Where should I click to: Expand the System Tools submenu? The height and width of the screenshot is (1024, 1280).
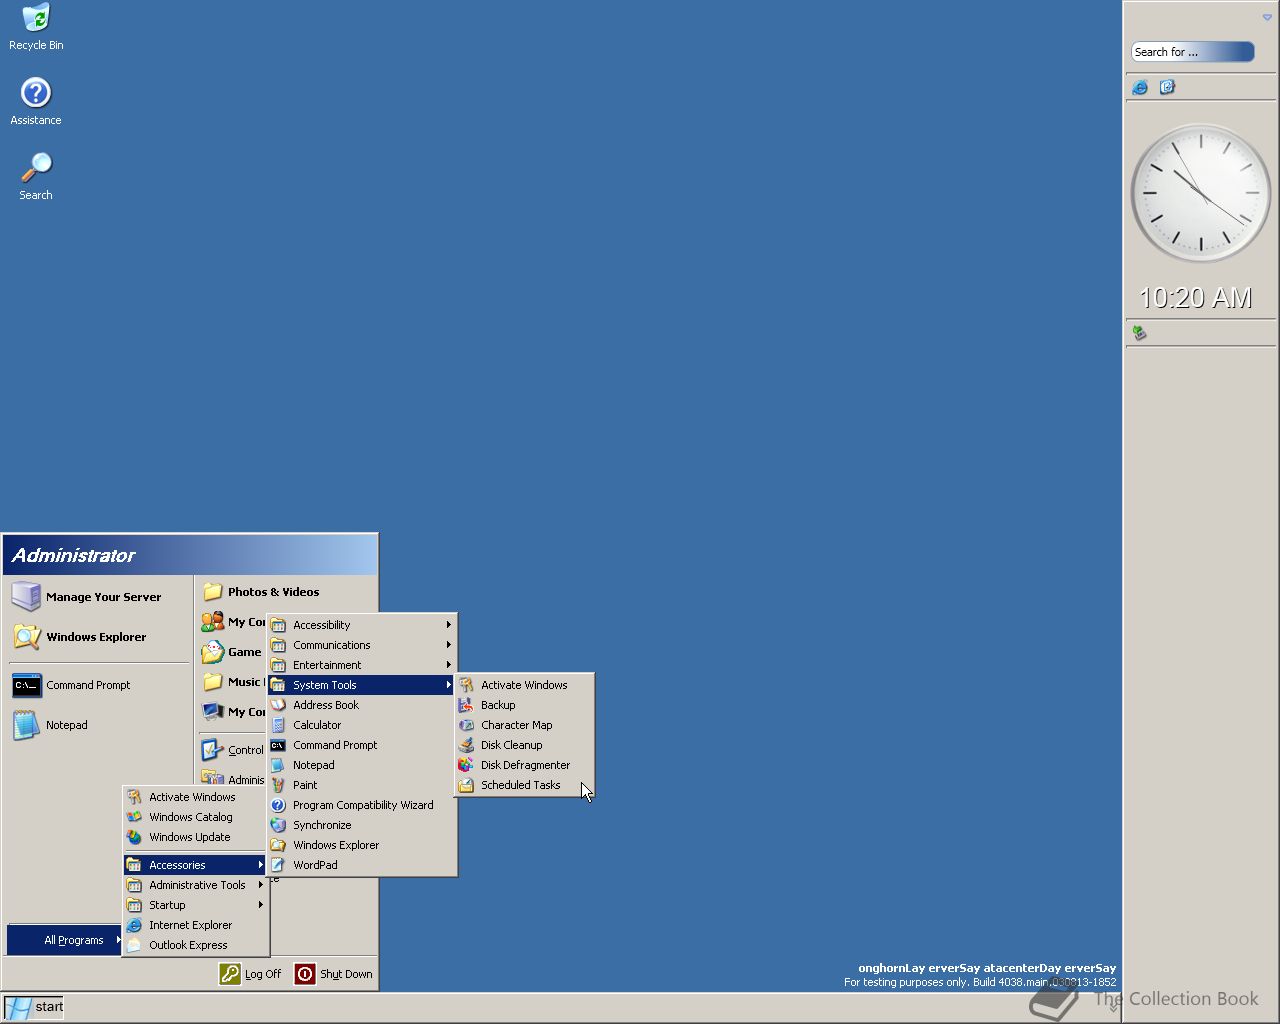[362, 685]
